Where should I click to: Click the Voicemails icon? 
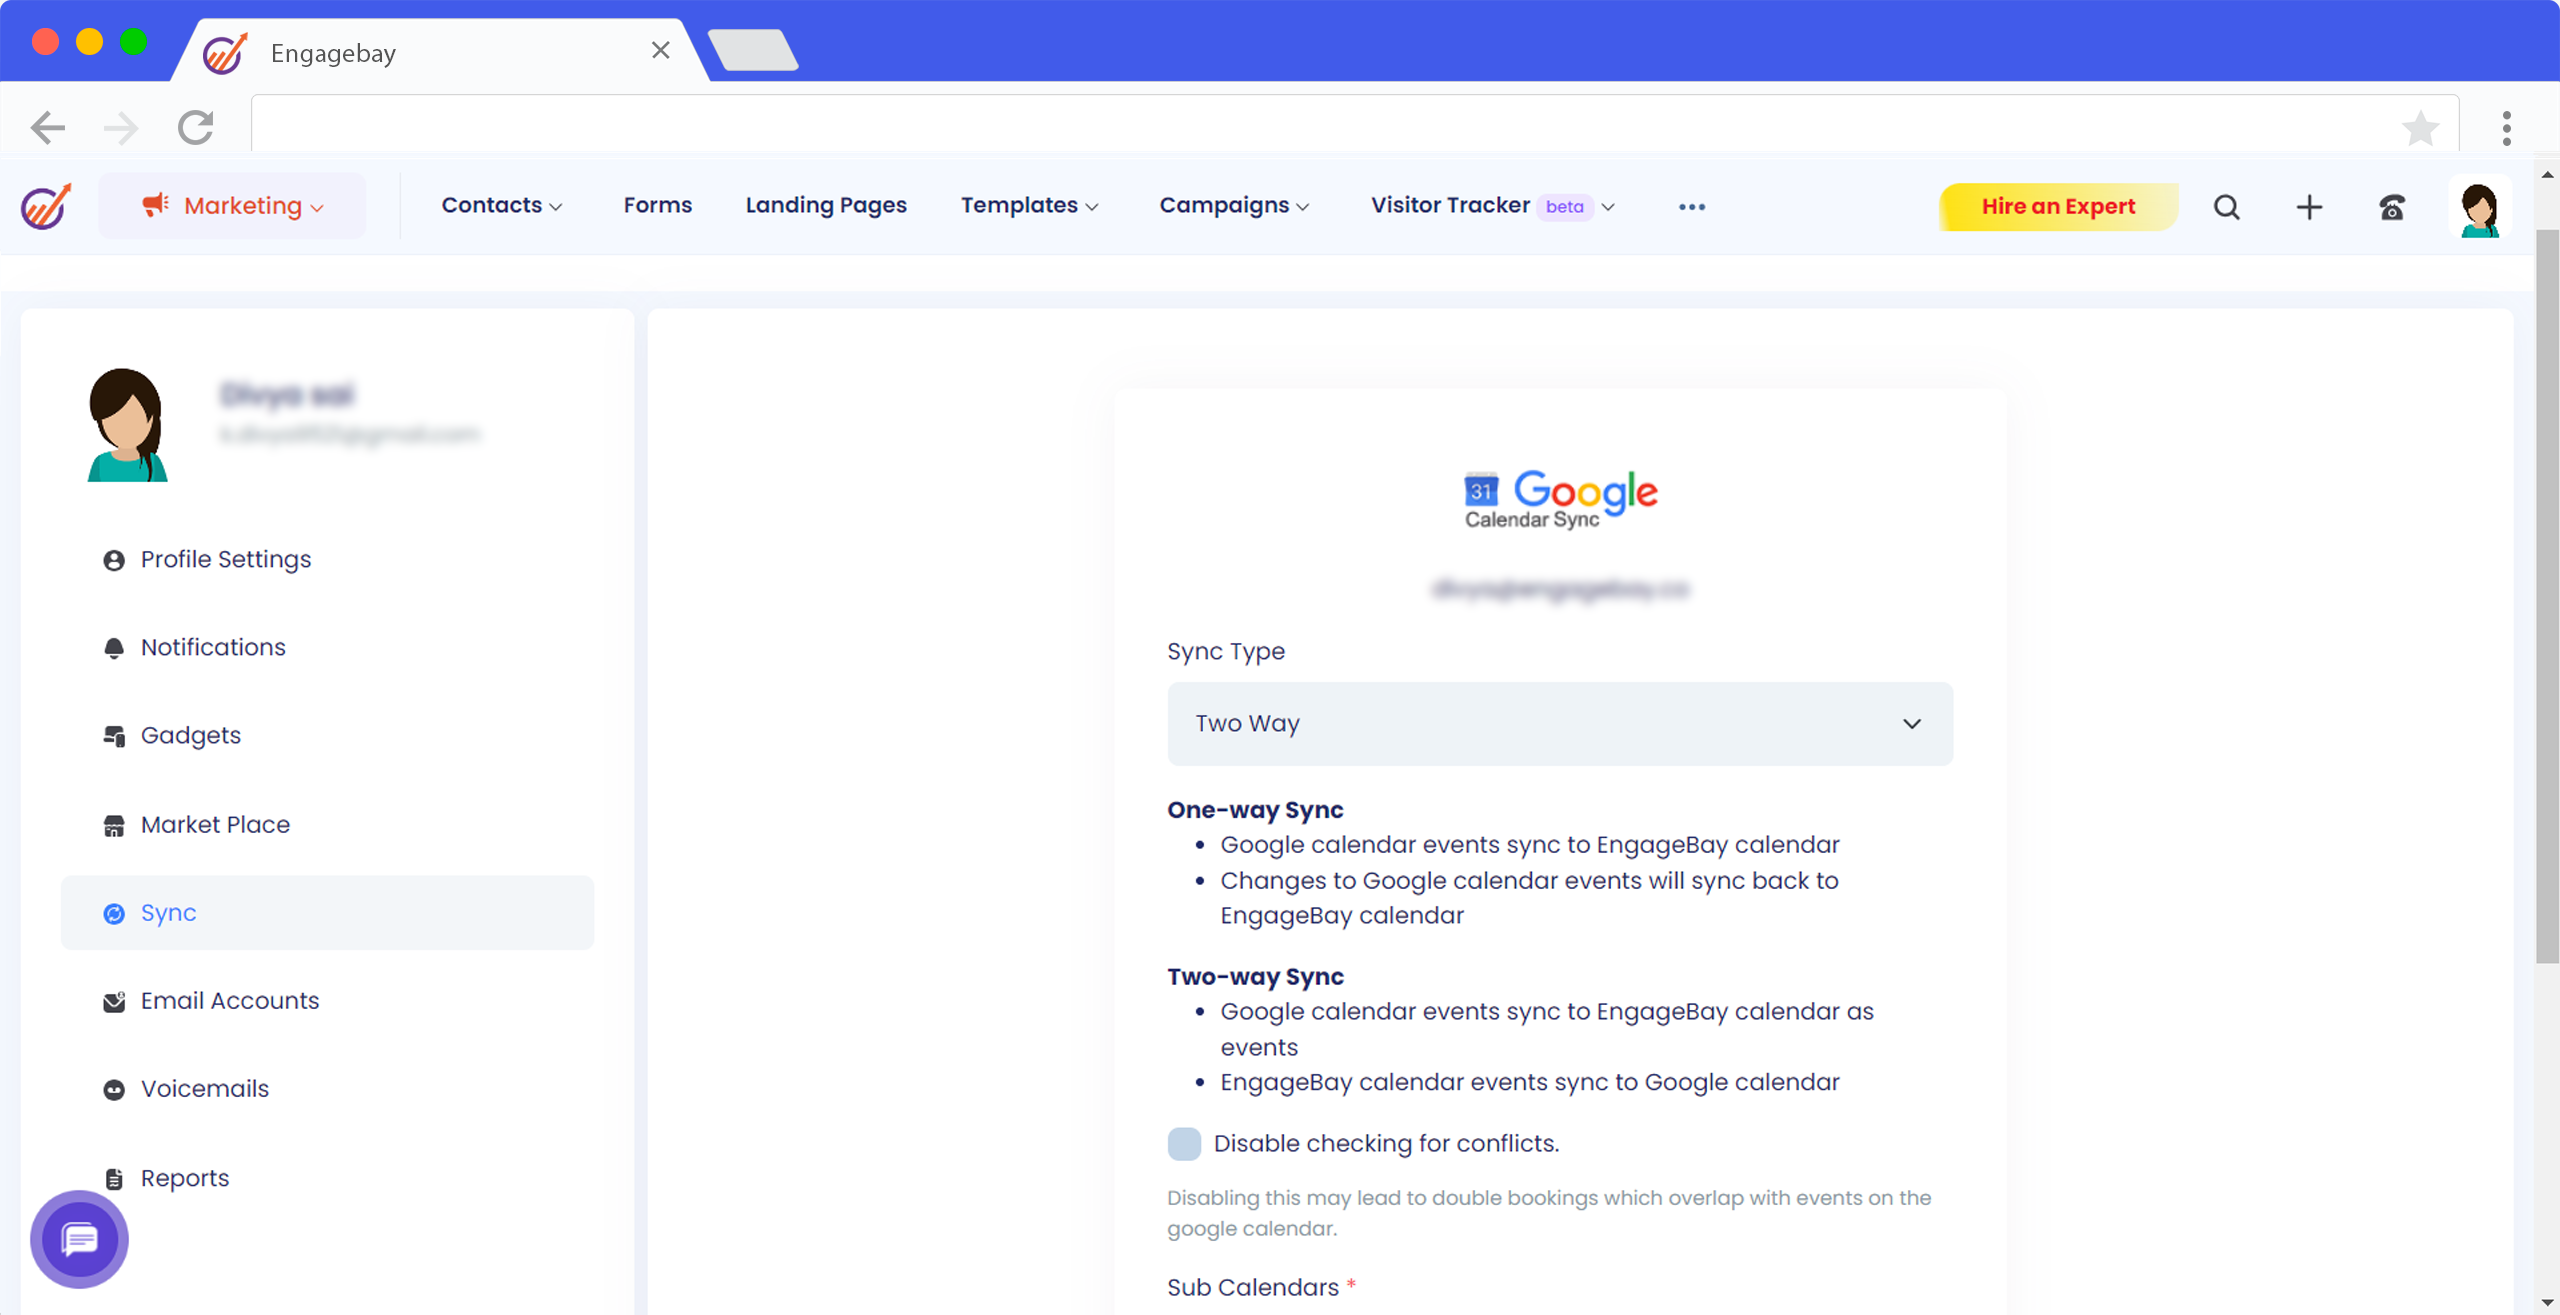114,1089
